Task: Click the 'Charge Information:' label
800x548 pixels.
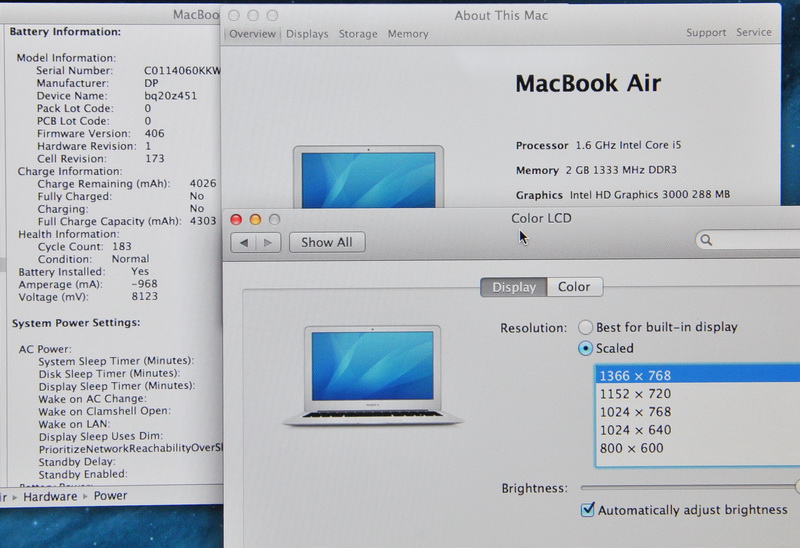Action: [70, 171]
